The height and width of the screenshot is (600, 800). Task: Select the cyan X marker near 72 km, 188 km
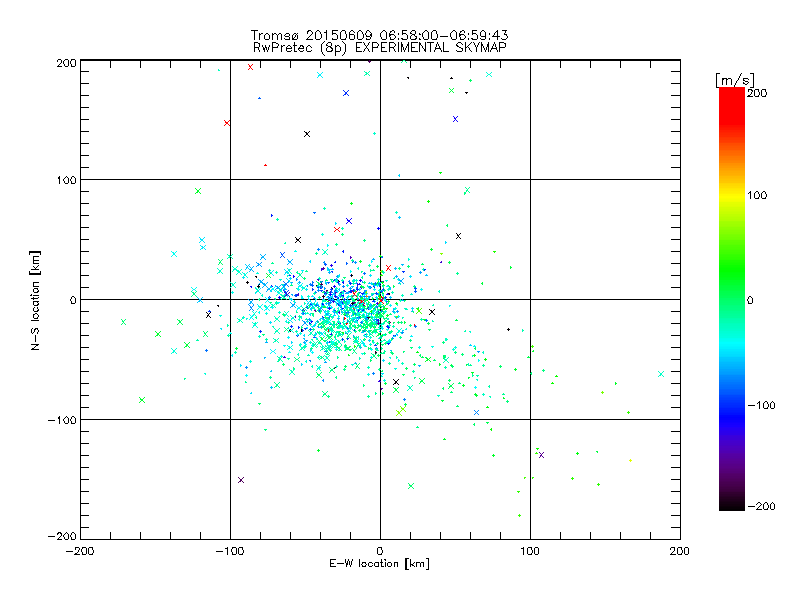pos(489,74)
